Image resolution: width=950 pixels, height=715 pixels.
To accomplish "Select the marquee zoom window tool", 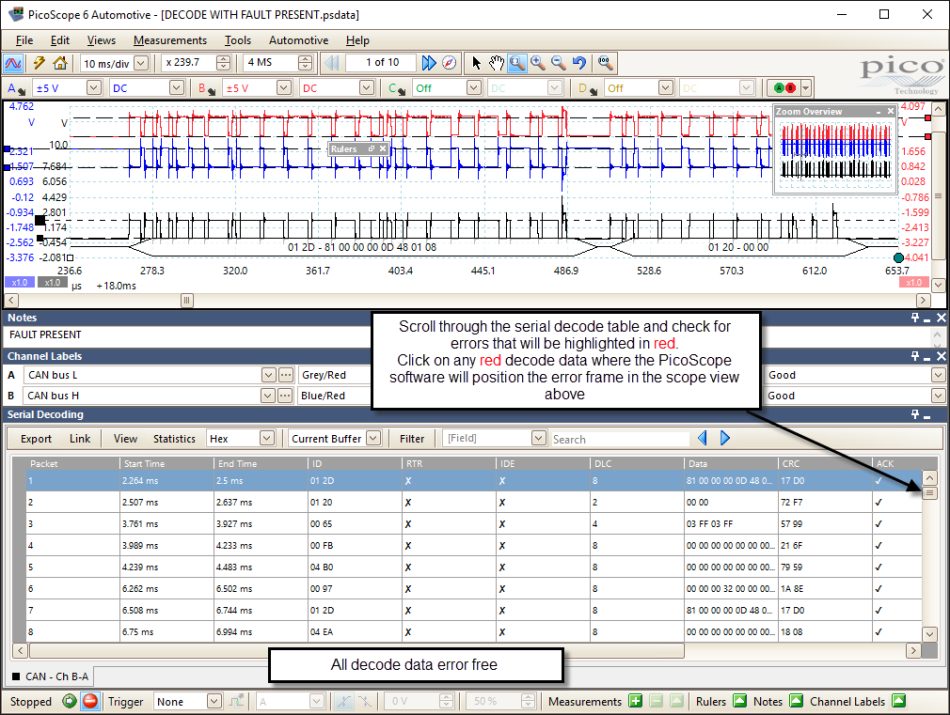I will (x=517, y=63).
